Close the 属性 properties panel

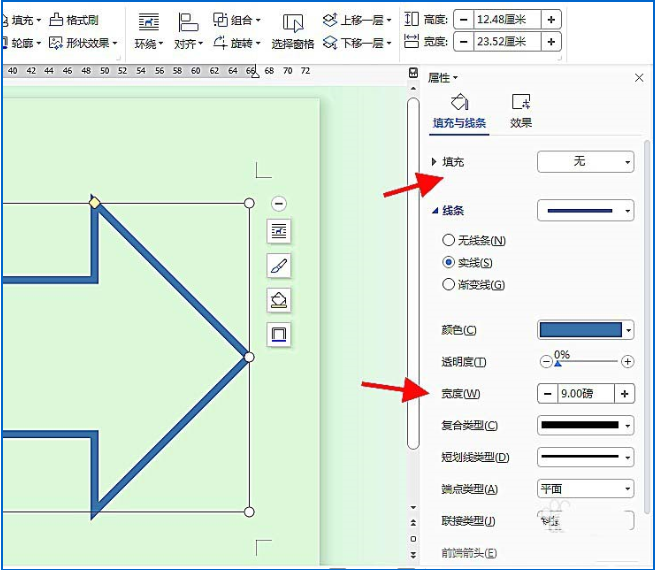point(639,77)
